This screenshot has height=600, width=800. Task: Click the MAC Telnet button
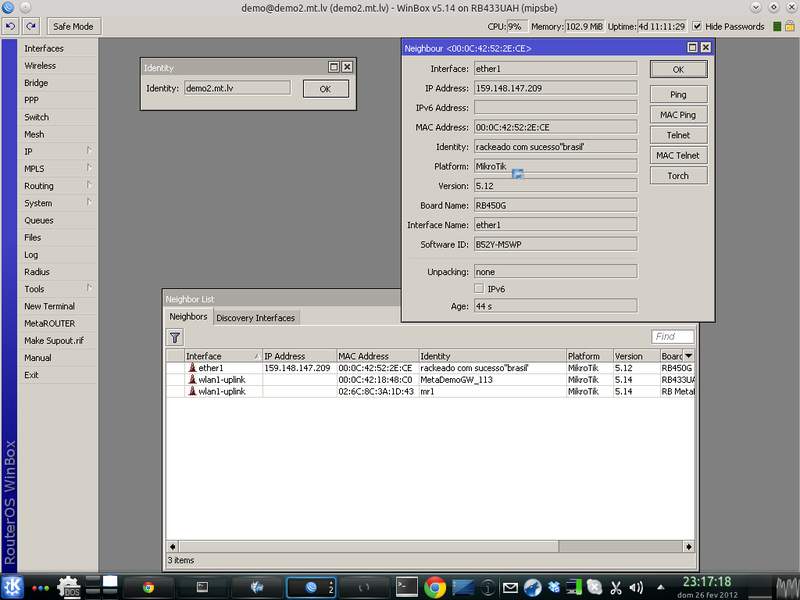click(x=678, y=155)
